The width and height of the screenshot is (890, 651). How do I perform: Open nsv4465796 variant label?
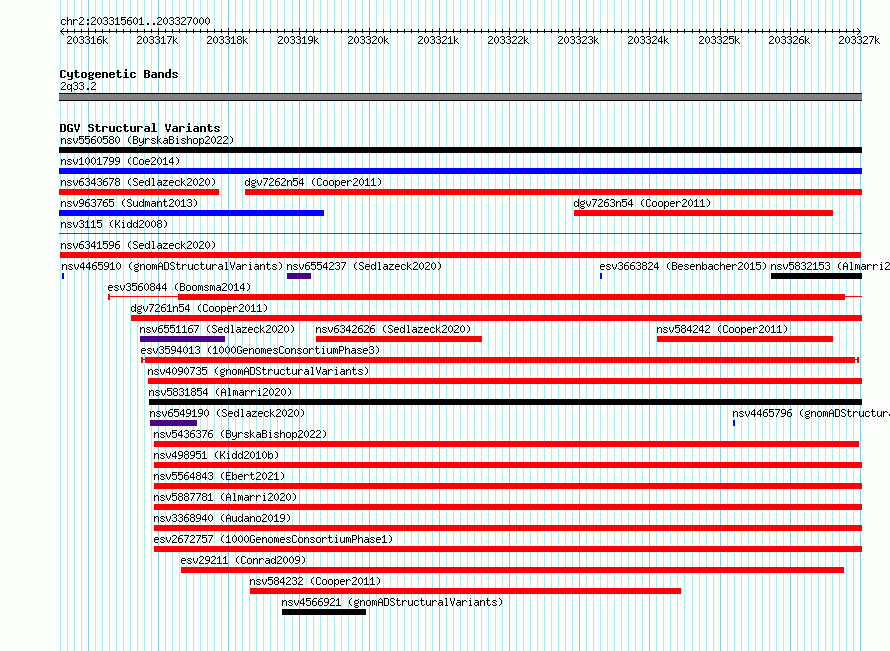[811, 413]
